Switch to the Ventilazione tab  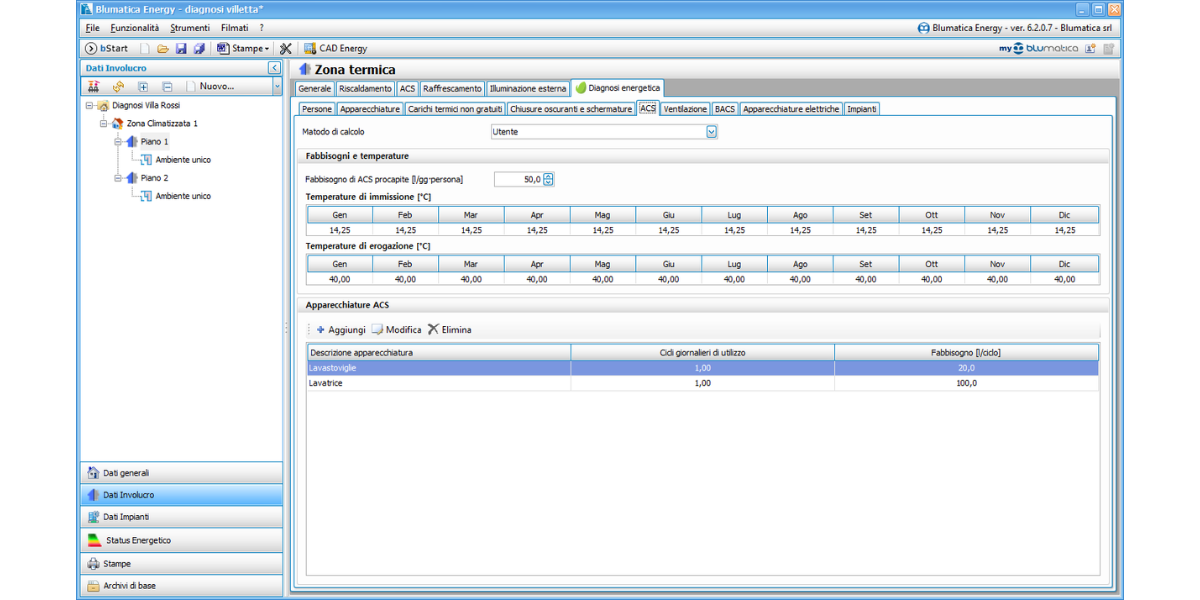(x=685, y=109)
